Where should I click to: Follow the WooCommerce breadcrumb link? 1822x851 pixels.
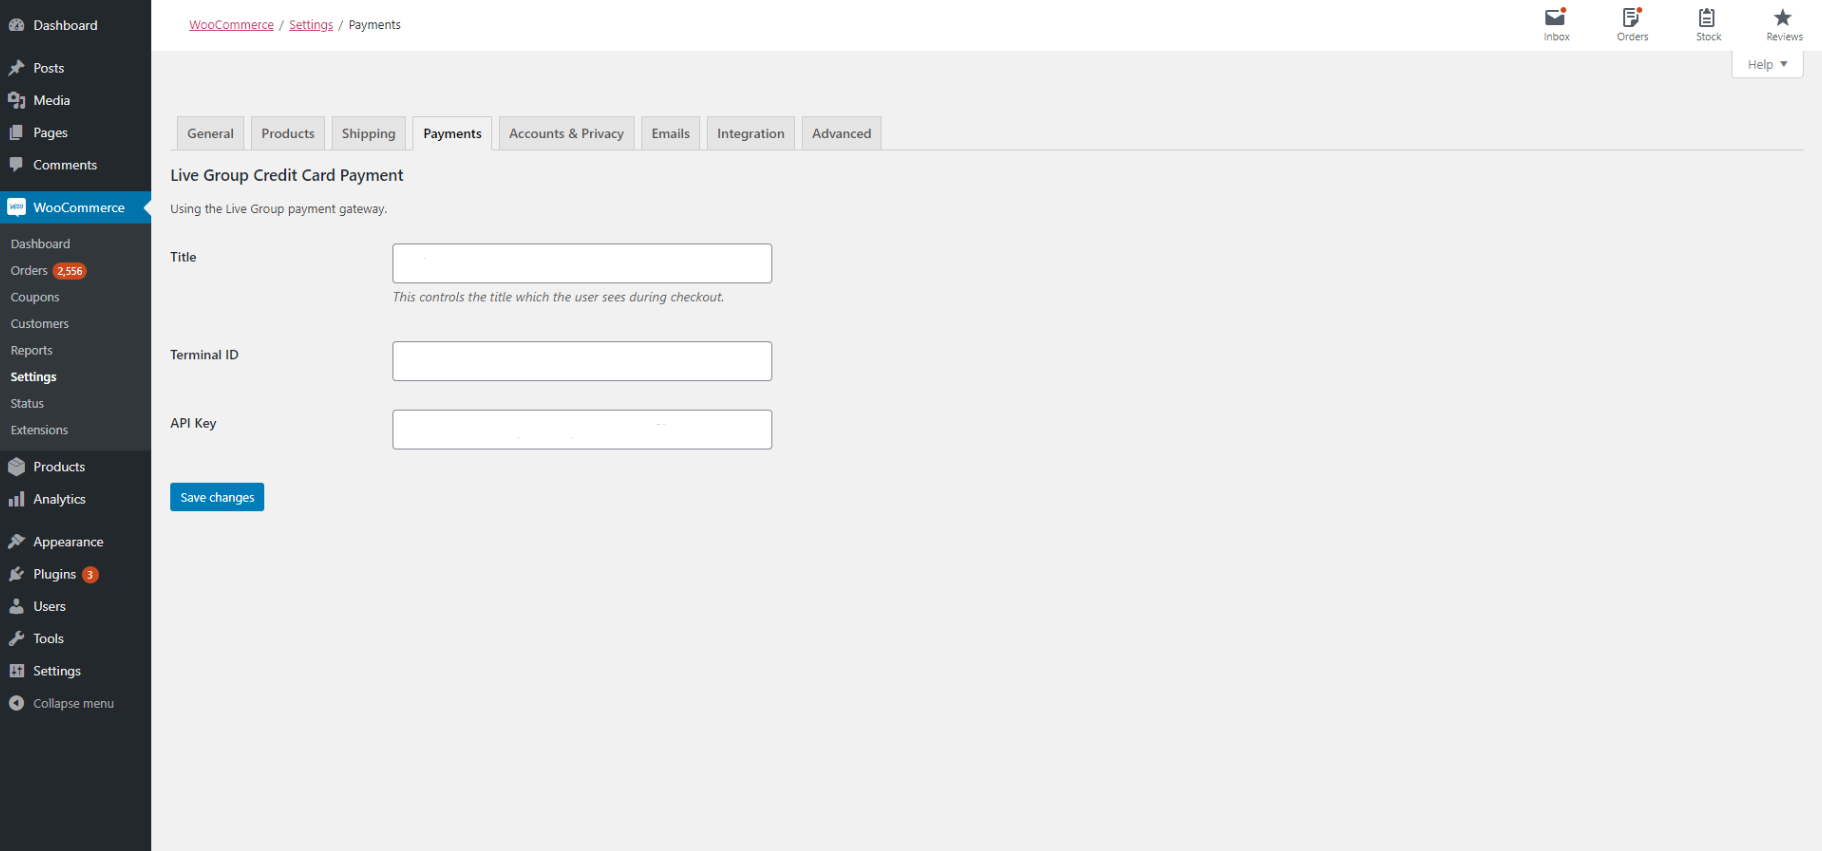(x=231, y=25)
